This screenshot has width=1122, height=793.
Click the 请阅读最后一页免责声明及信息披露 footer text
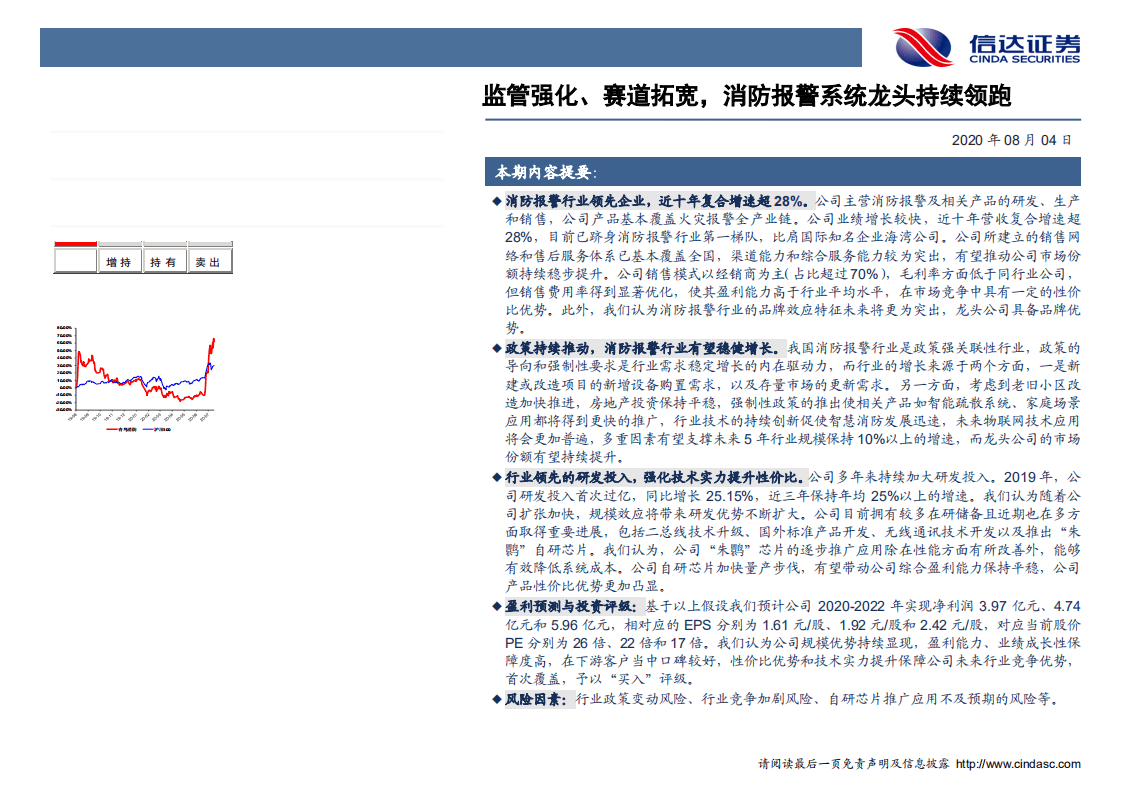(x=854, y=764)
